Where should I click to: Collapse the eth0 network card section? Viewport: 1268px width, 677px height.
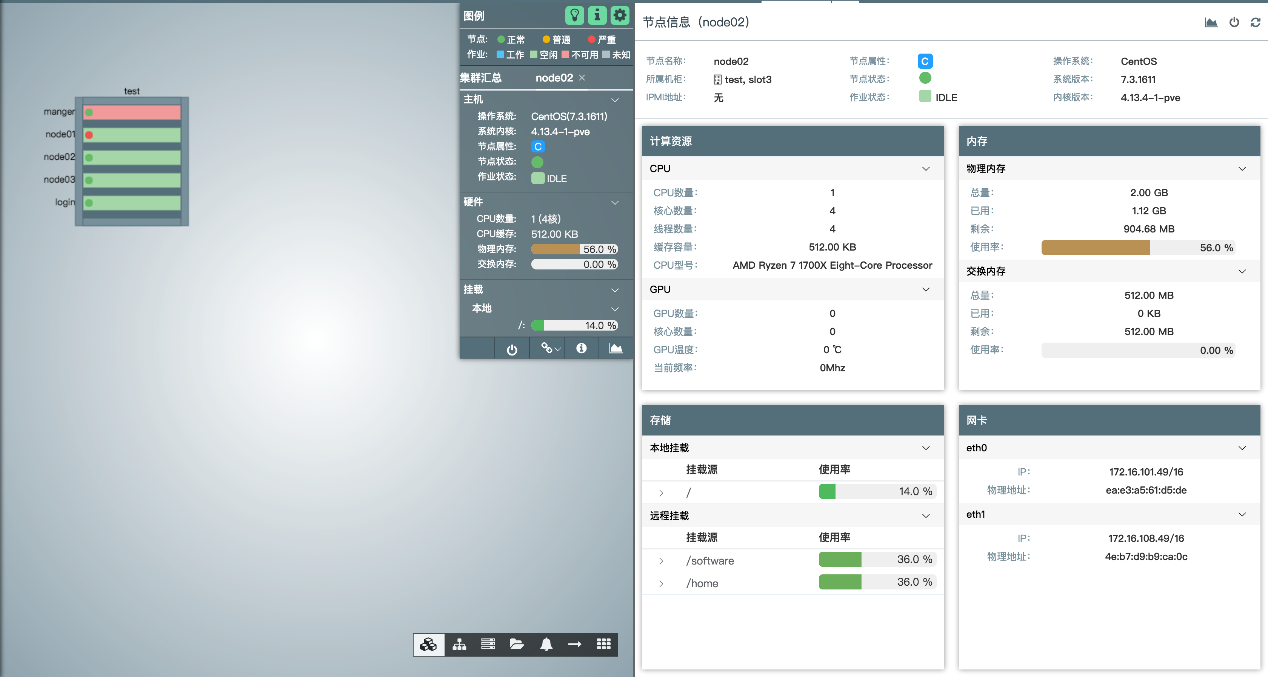pos(1243,448)
